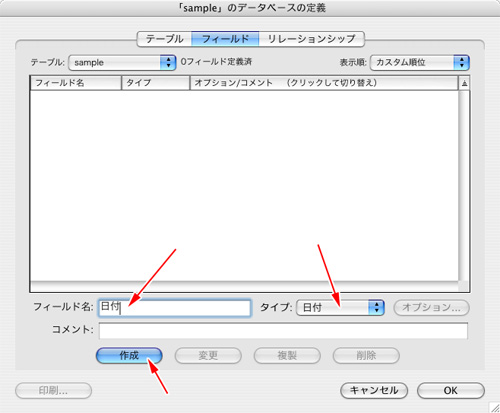Viewport: 500px width, 413px height.
Task: Sort by フィールド名 column header
Action: [x=76, y=83]
